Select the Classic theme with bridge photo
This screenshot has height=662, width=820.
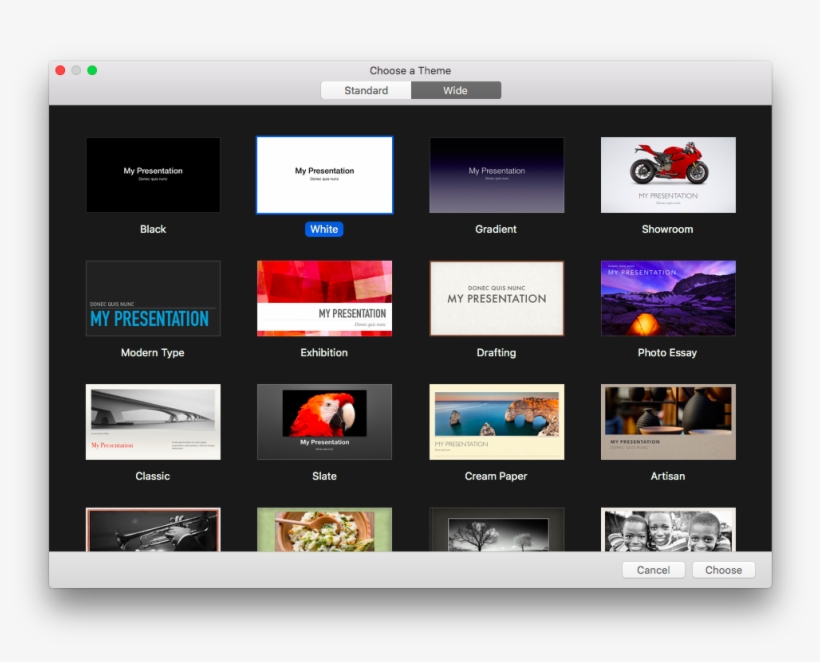152,421
